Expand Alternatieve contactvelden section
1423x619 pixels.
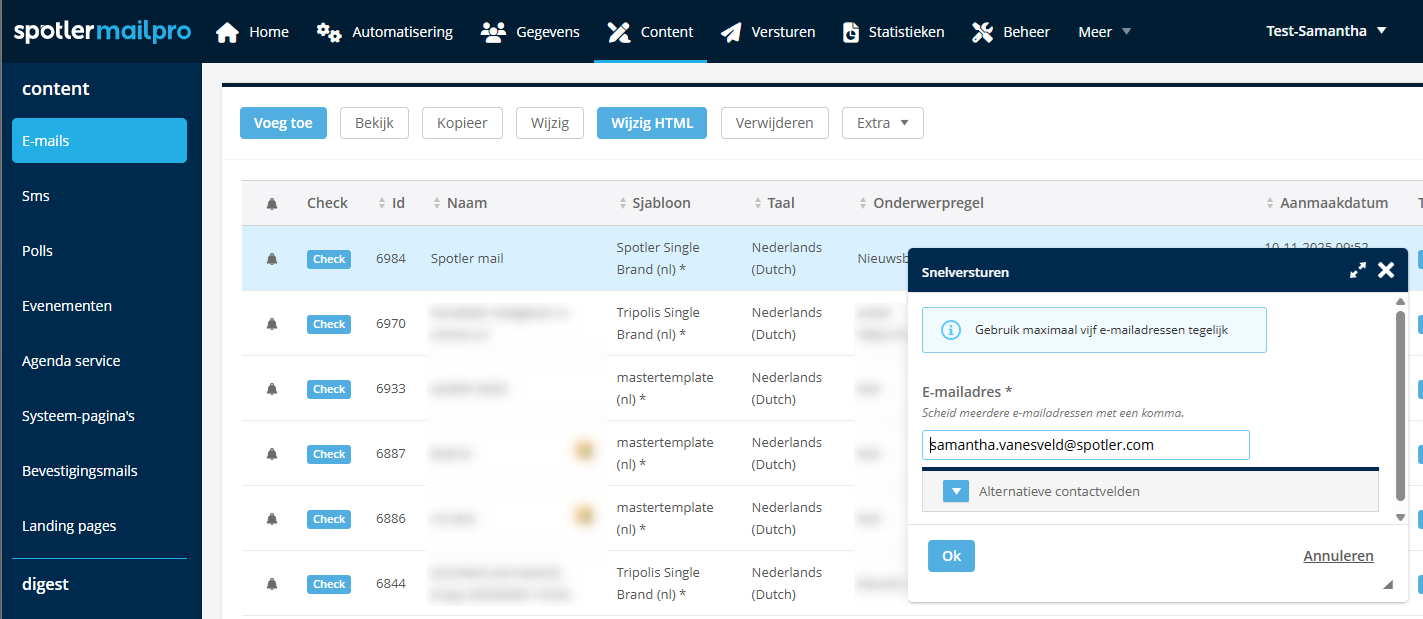[x=956, y=491]
